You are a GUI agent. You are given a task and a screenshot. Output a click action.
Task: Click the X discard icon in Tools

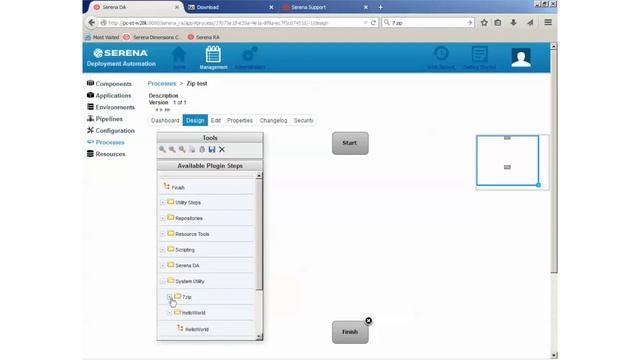pyautogui.click(x=222, y=149)
